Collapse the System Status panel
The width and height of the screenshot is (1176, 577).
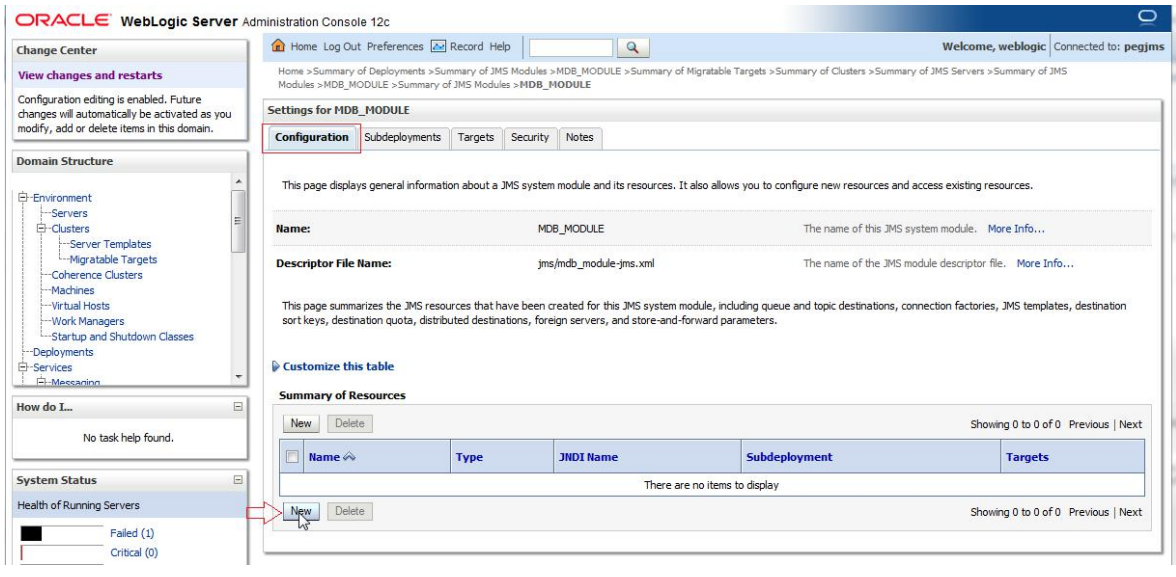coord(238,480)
